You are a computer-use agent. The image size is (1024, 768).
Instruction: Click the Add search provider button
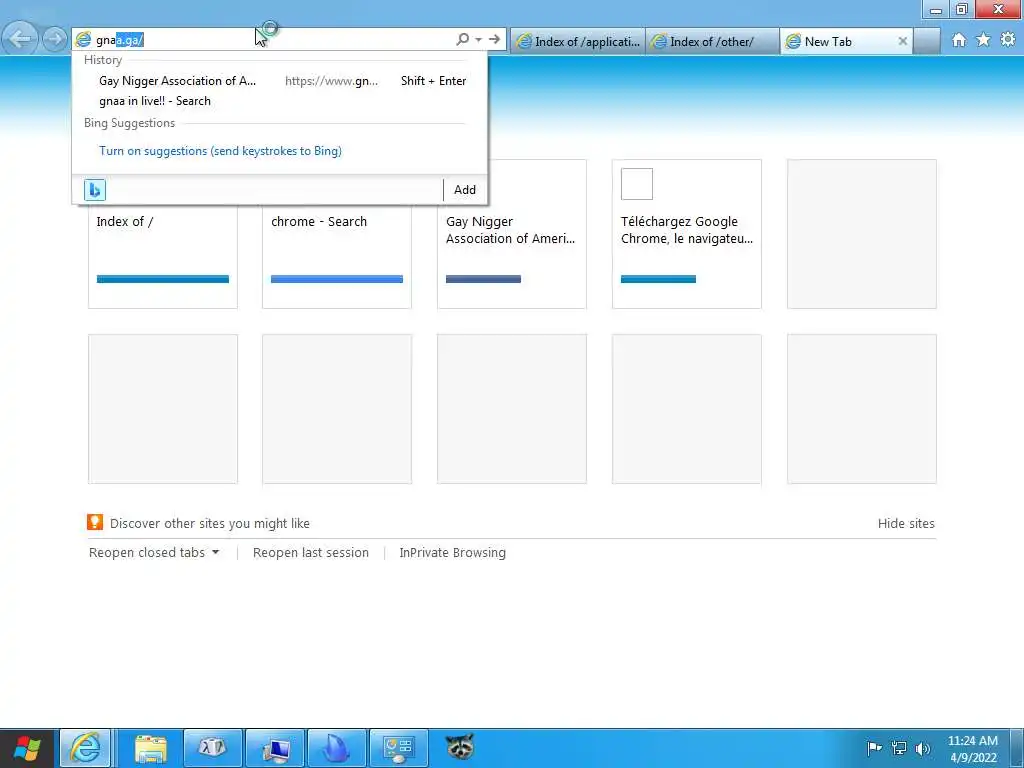465,190
